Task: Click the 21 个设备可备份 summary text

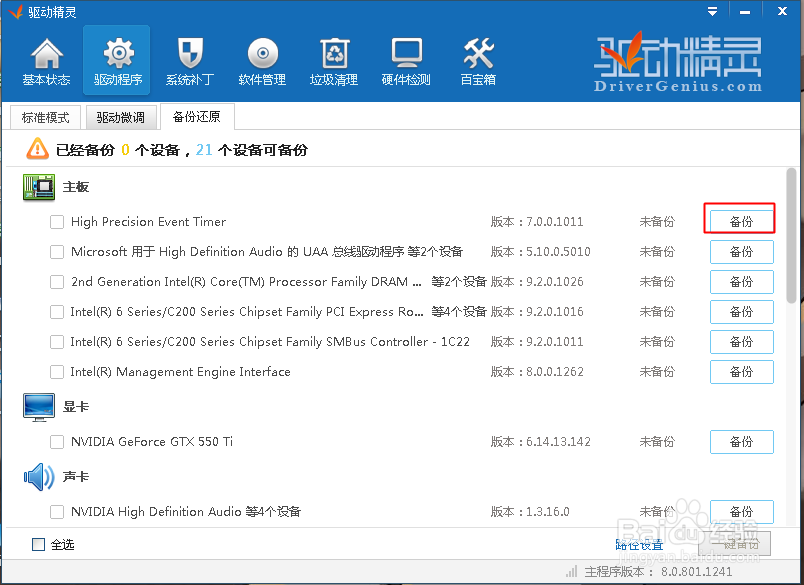Action: [x=252, y=150]
